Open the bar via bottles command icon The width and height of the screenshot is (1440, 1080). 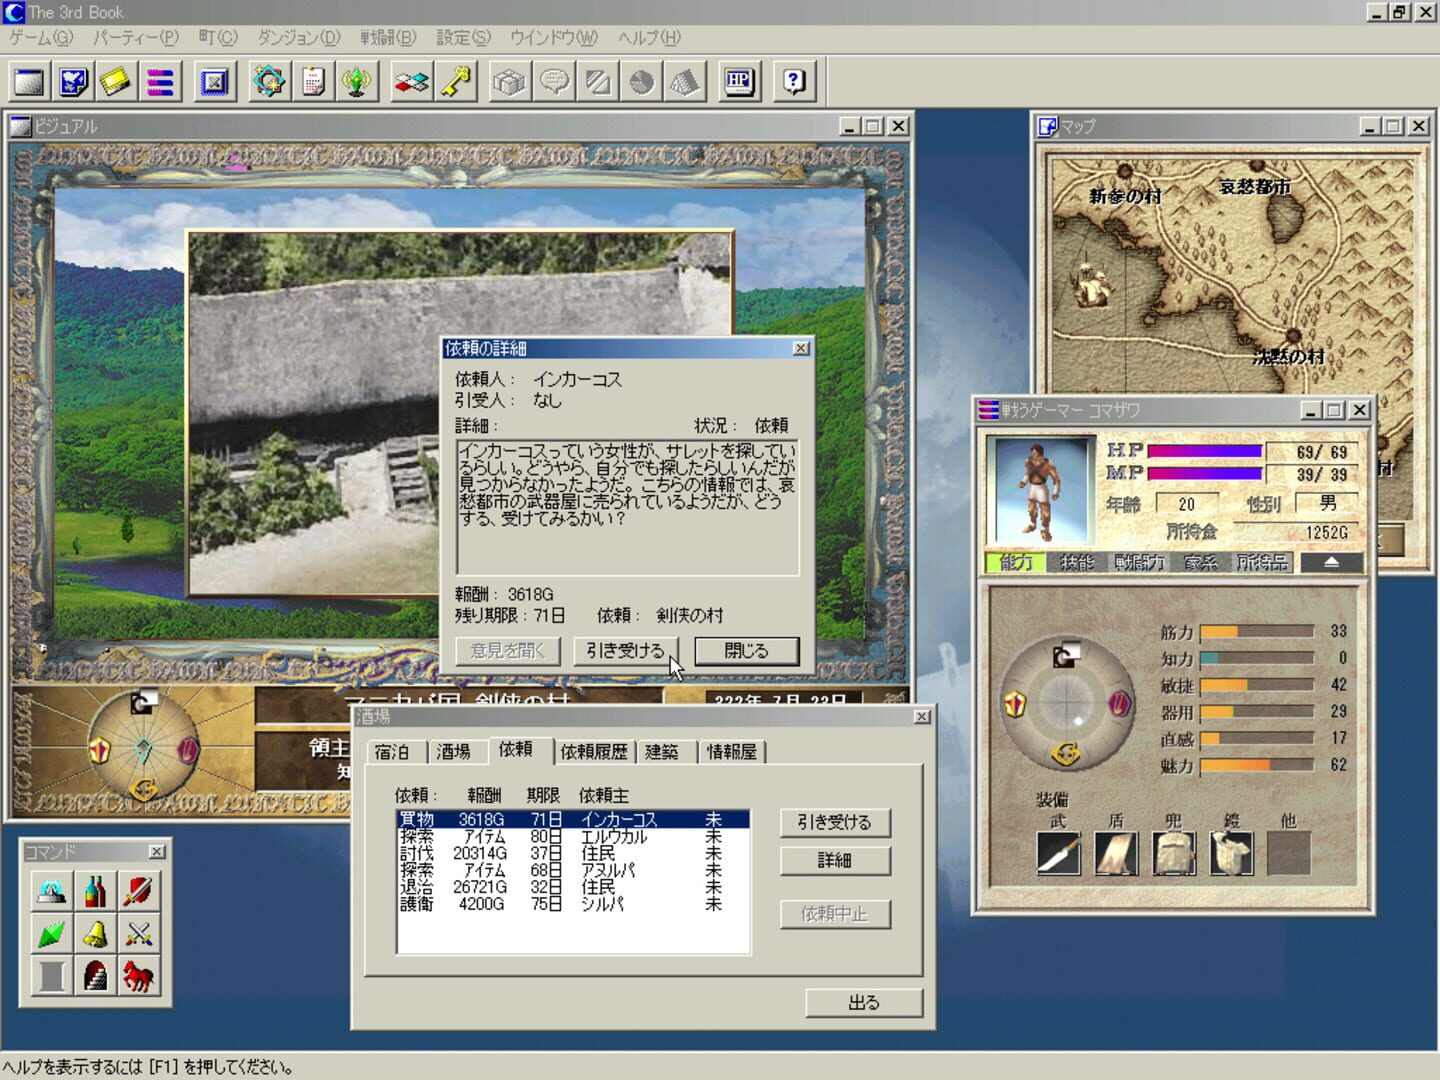[95, 892]
